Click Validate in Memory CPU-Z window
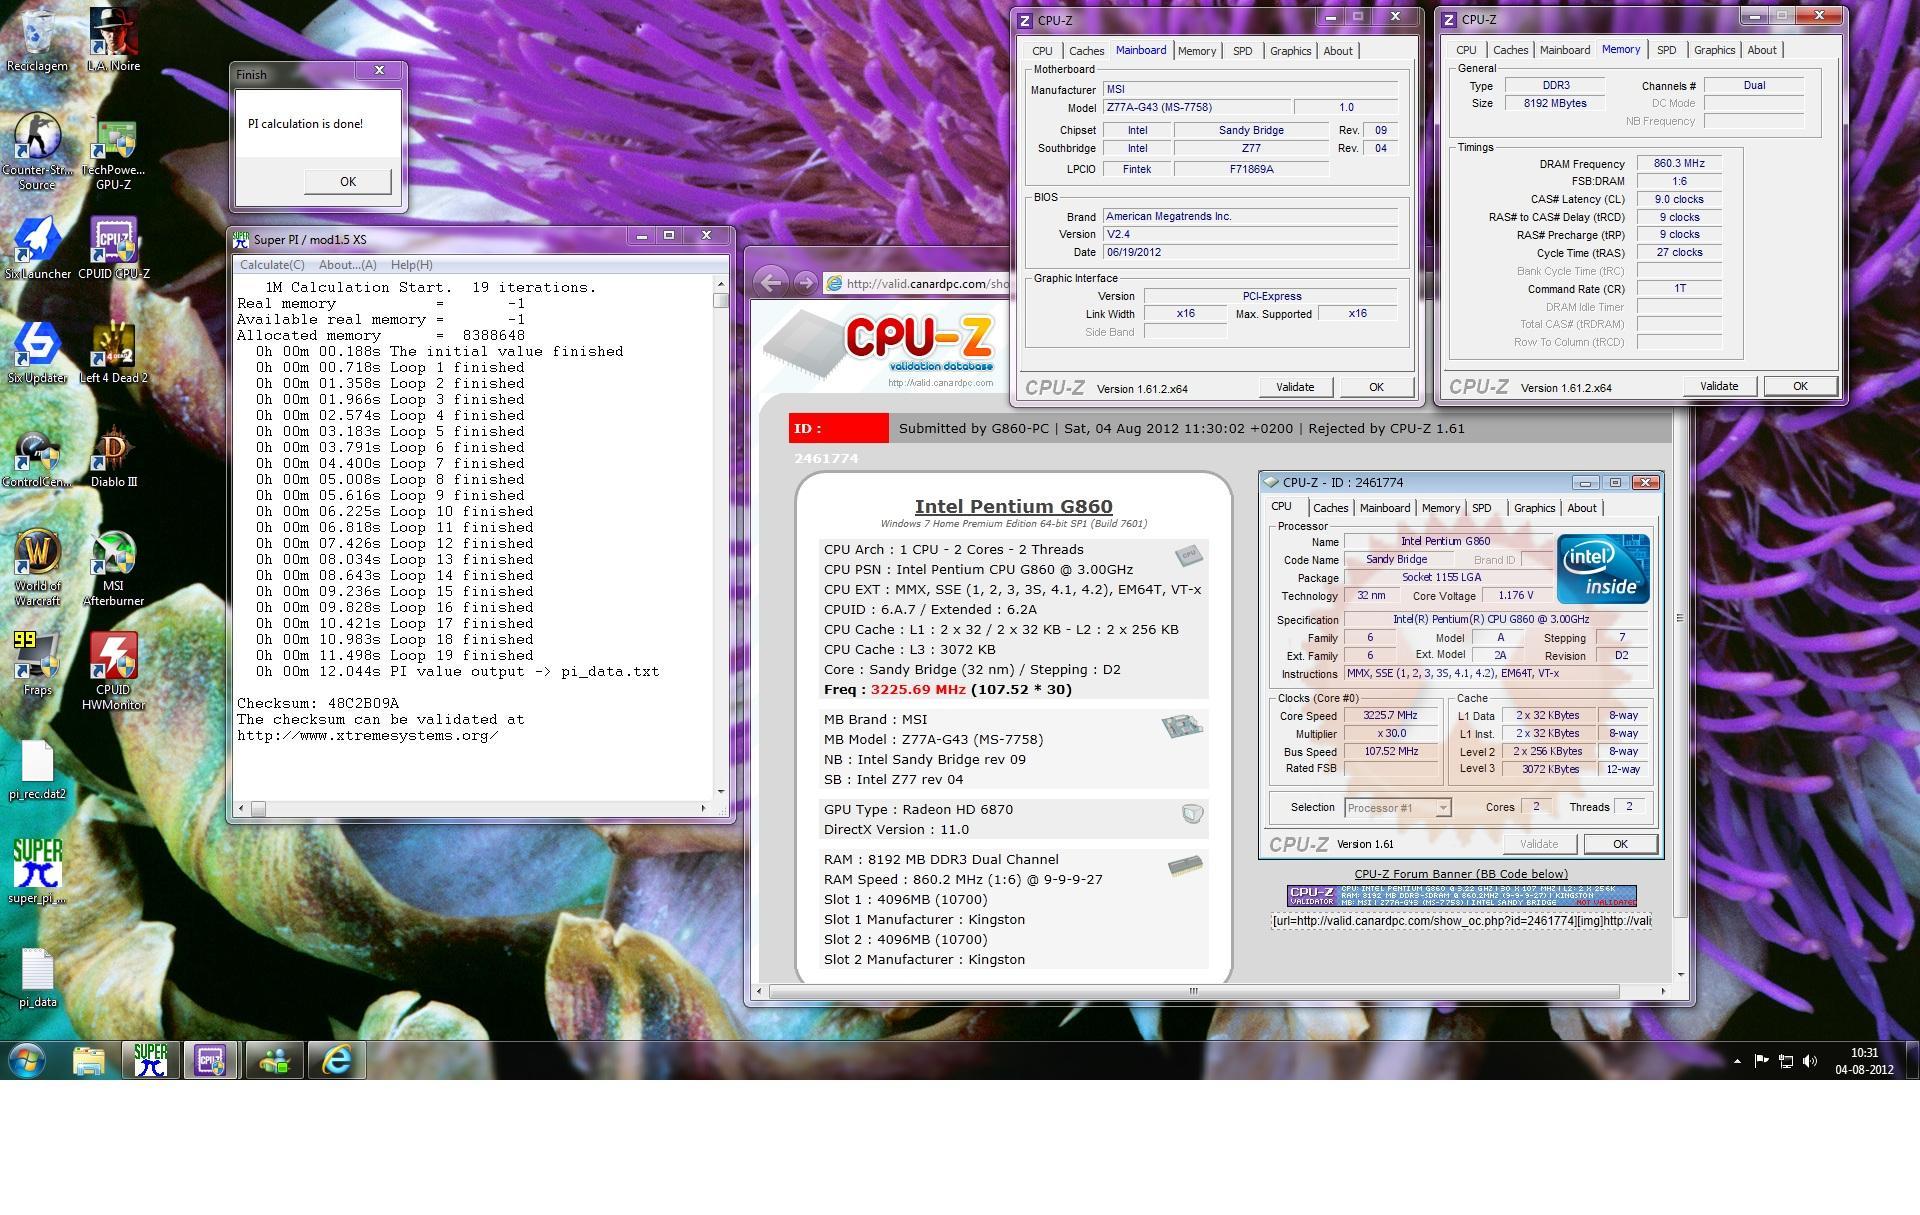1920x1215 pixels. click(x=1719, y=386)
